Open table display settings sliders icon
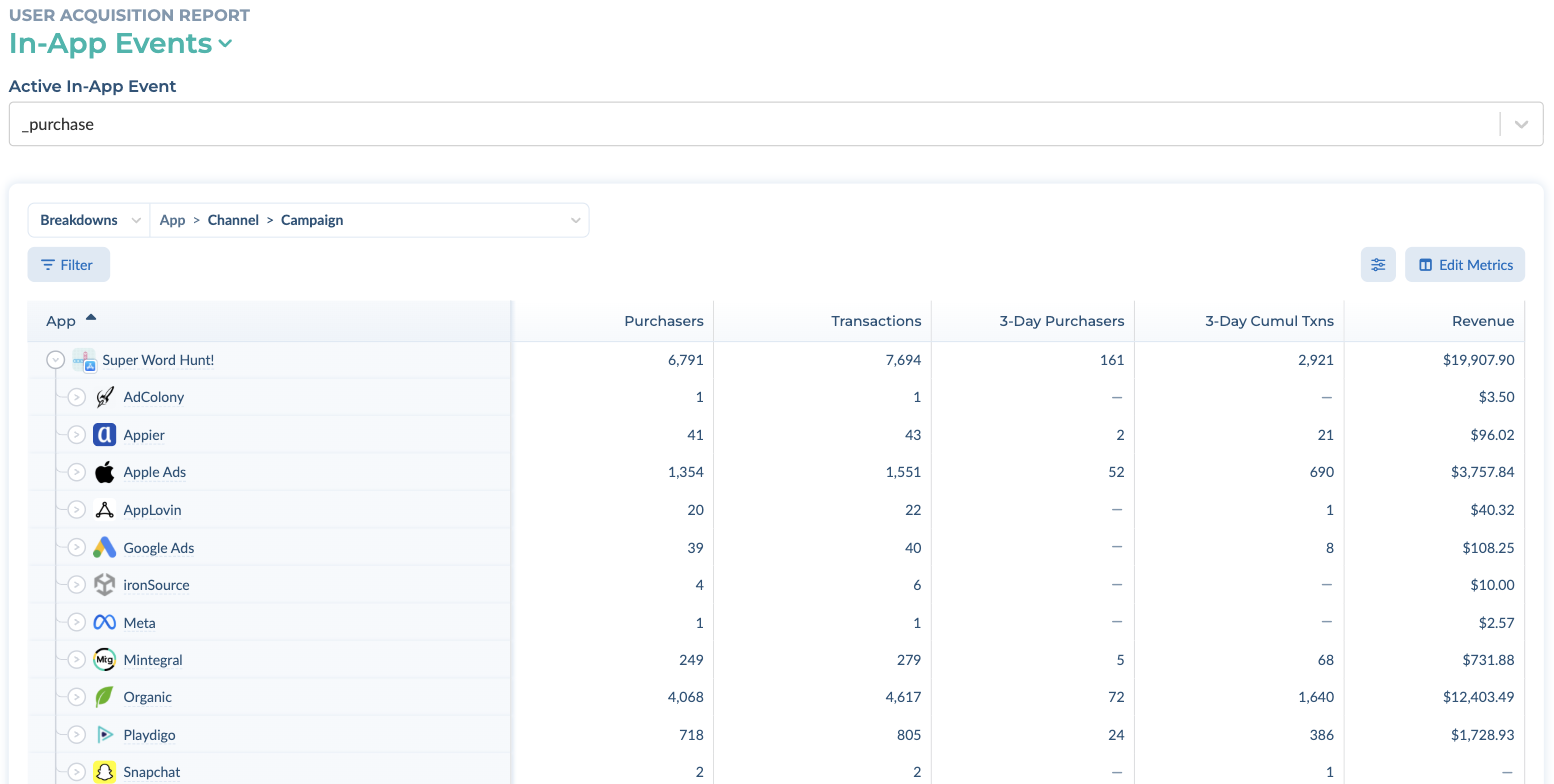1554x784 pixels. tap(1378, 265)
